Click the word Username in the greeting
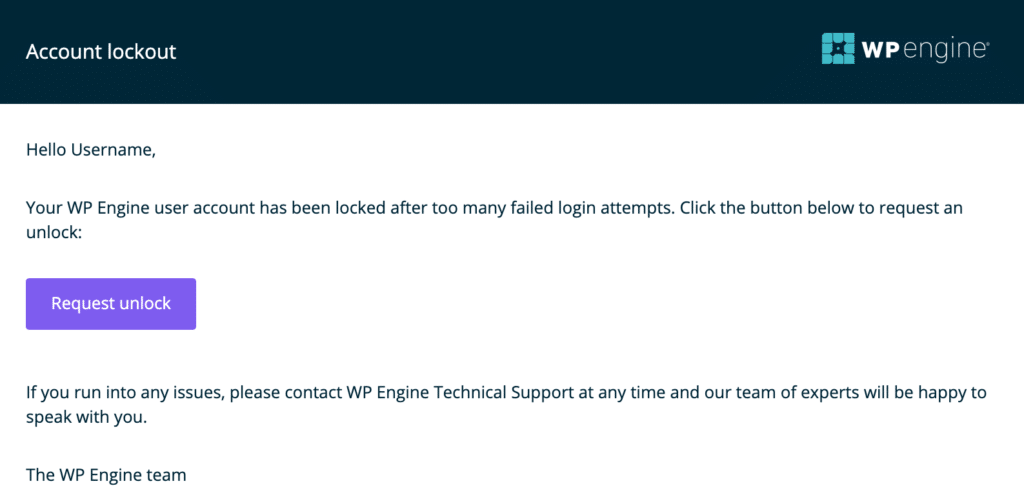Screen dimensions: 1024x497 pyautogui.click(x=113, y=150)
